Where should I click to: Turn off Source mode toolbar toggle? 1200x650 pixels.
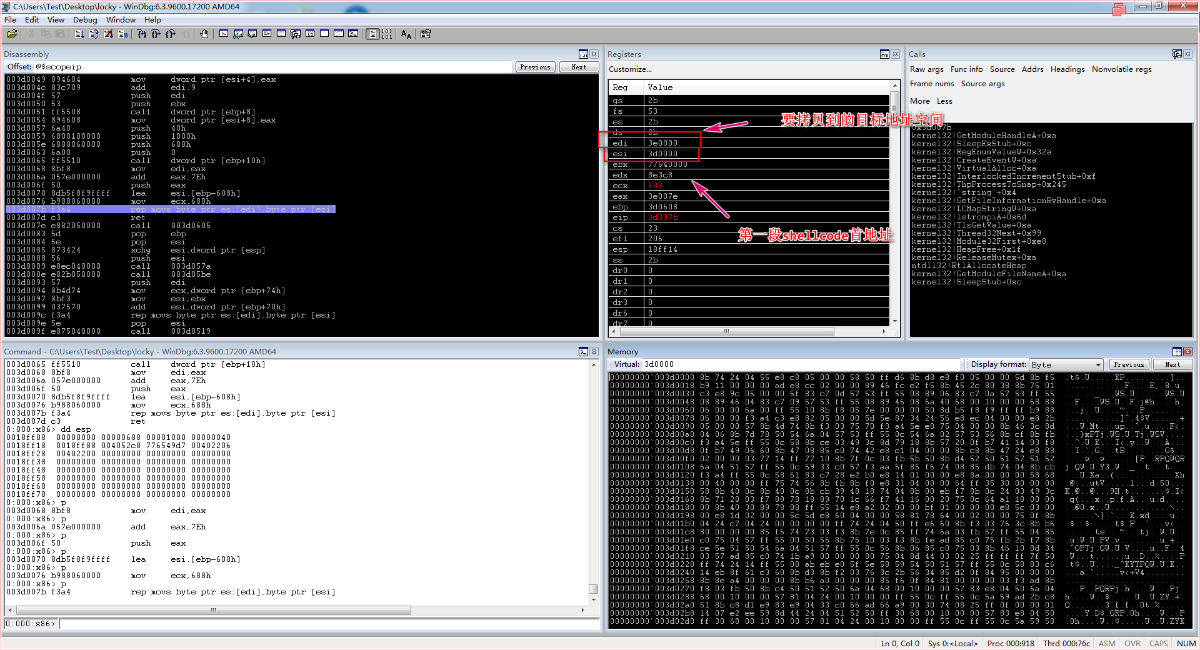click(387, 34)
